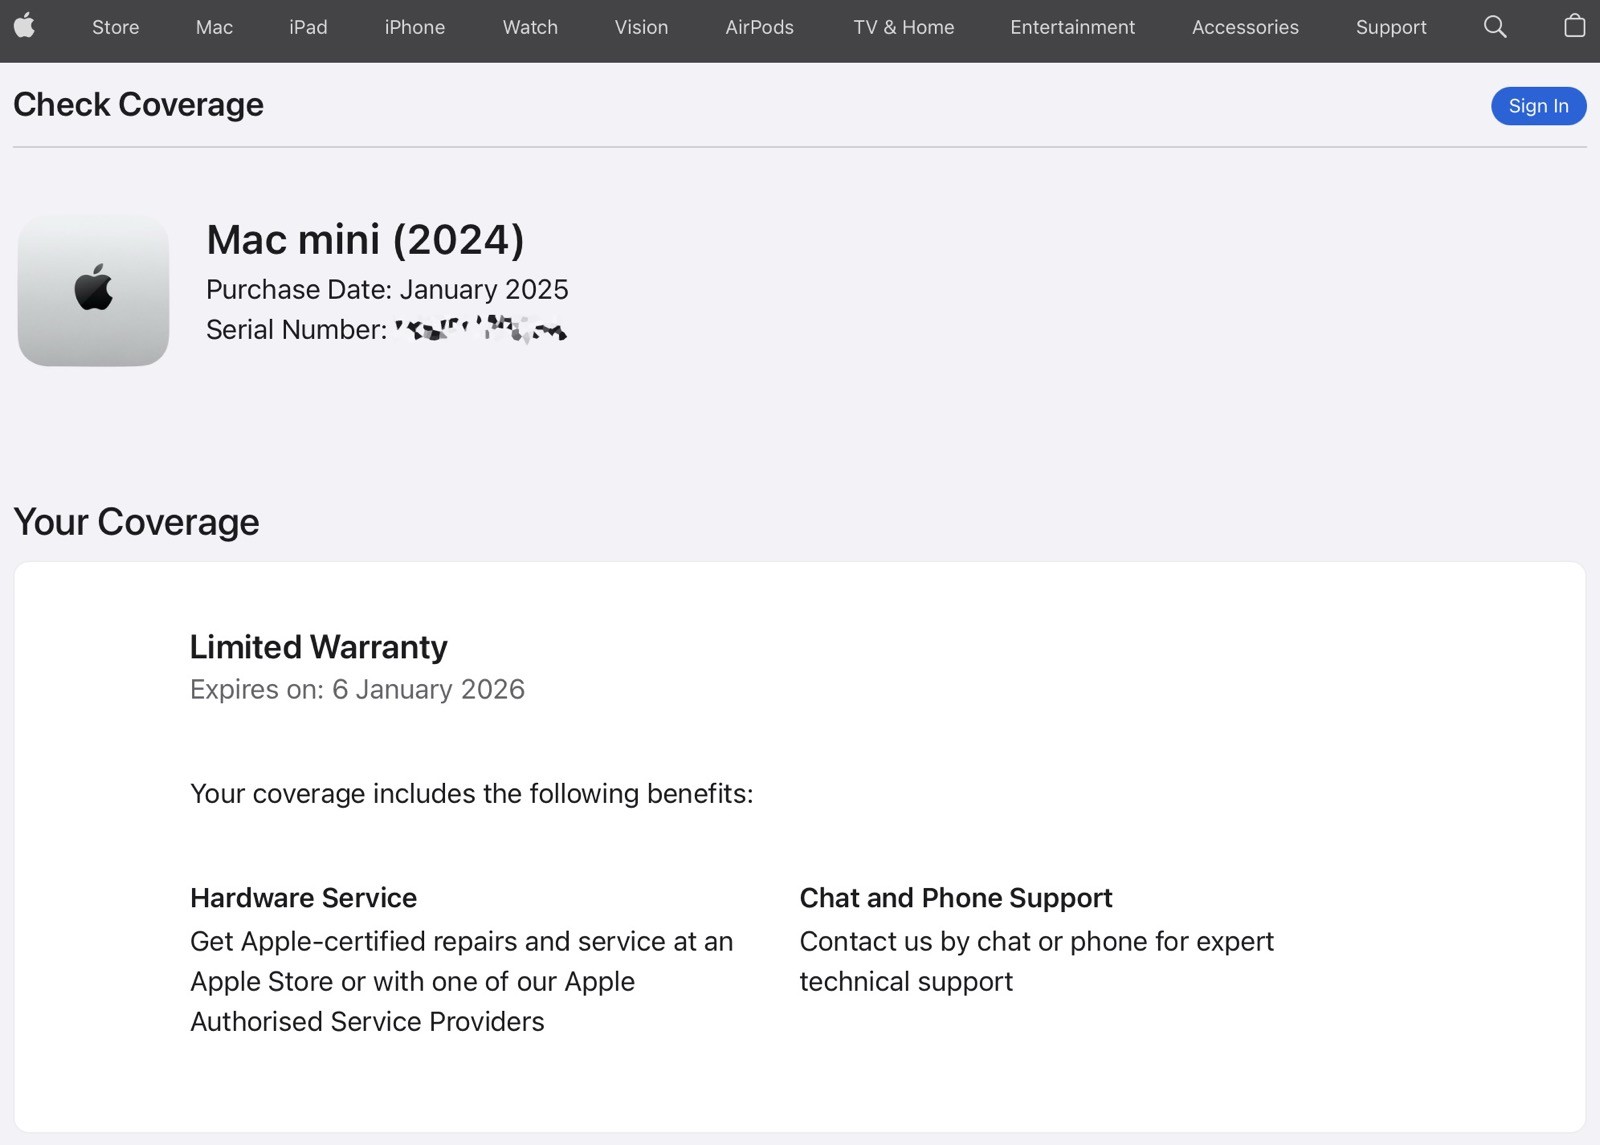
Task: Open the search magnifier icon
Action: [1495, 27]
